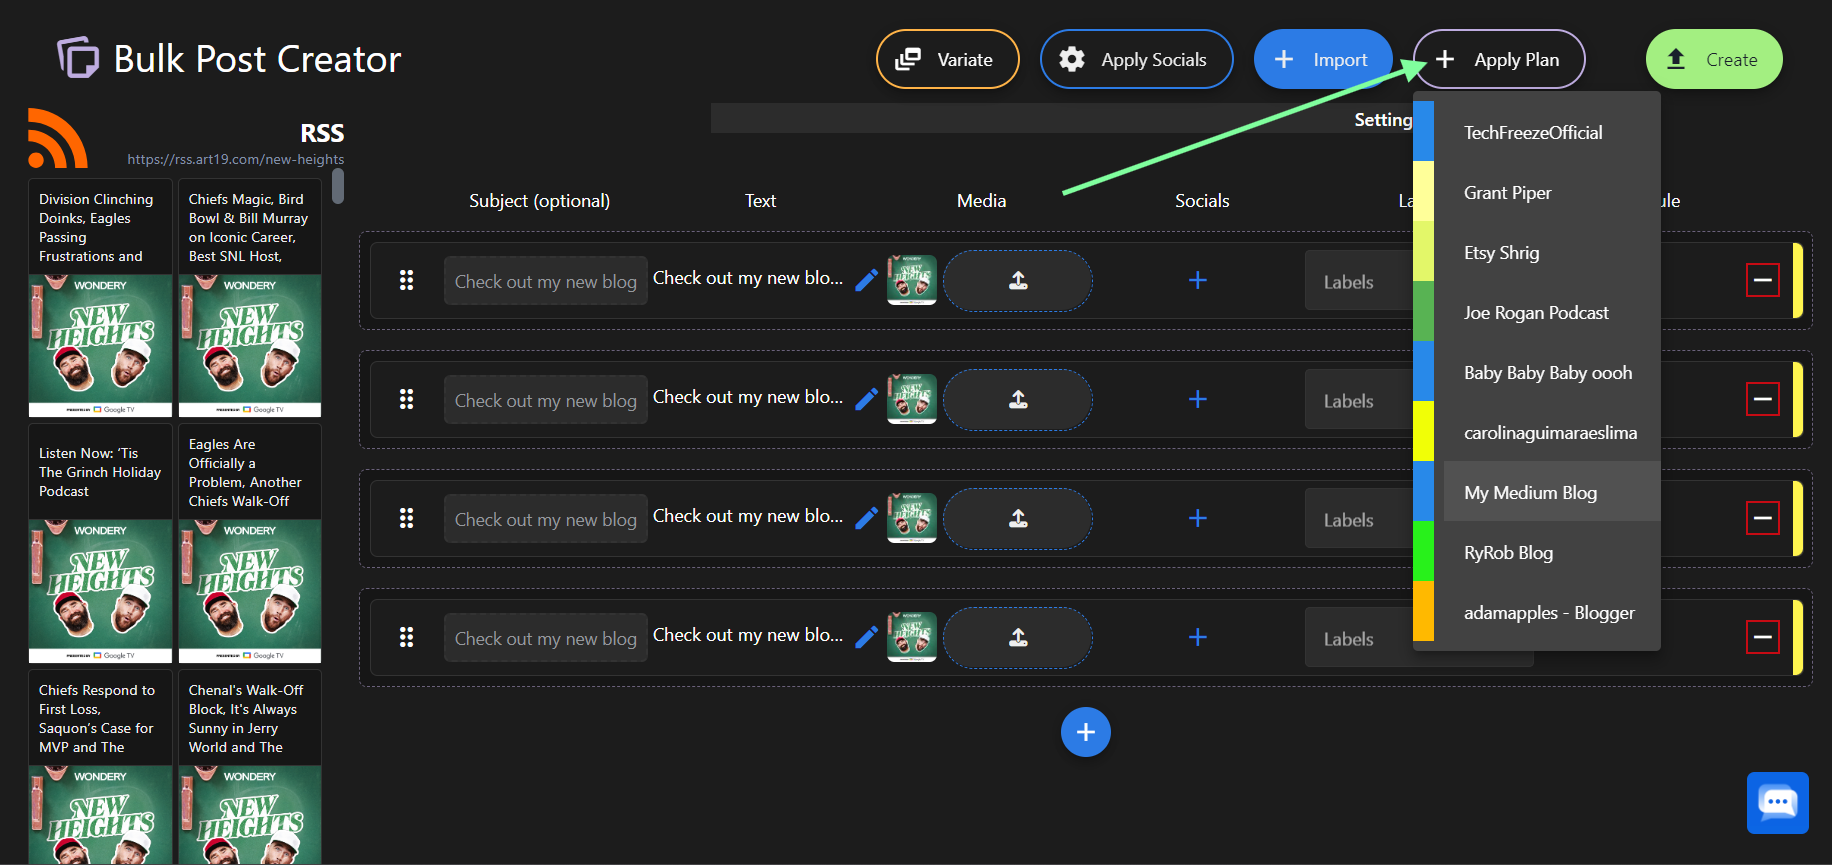Click Subject field in fourth post row
This screenshot has height=865, width=1832.
(545, 638)
